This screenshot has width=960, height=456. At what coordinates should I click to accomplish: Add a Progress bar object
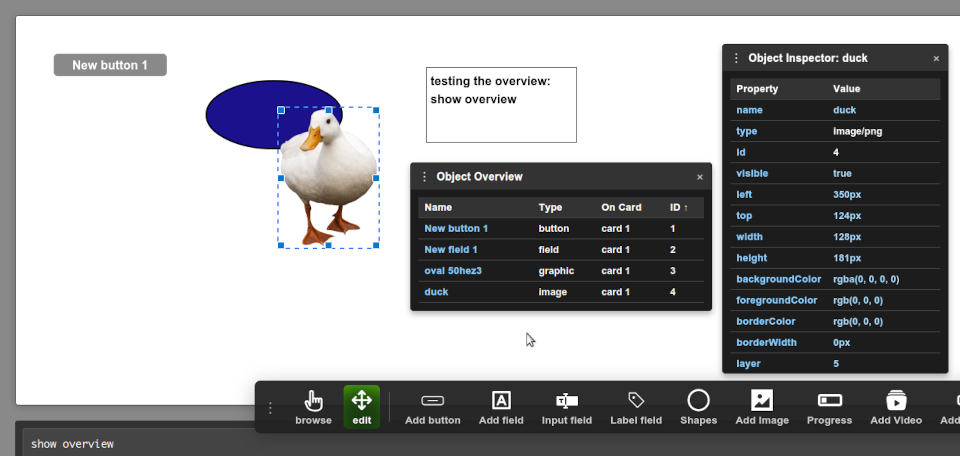click(x=829, y=407)
